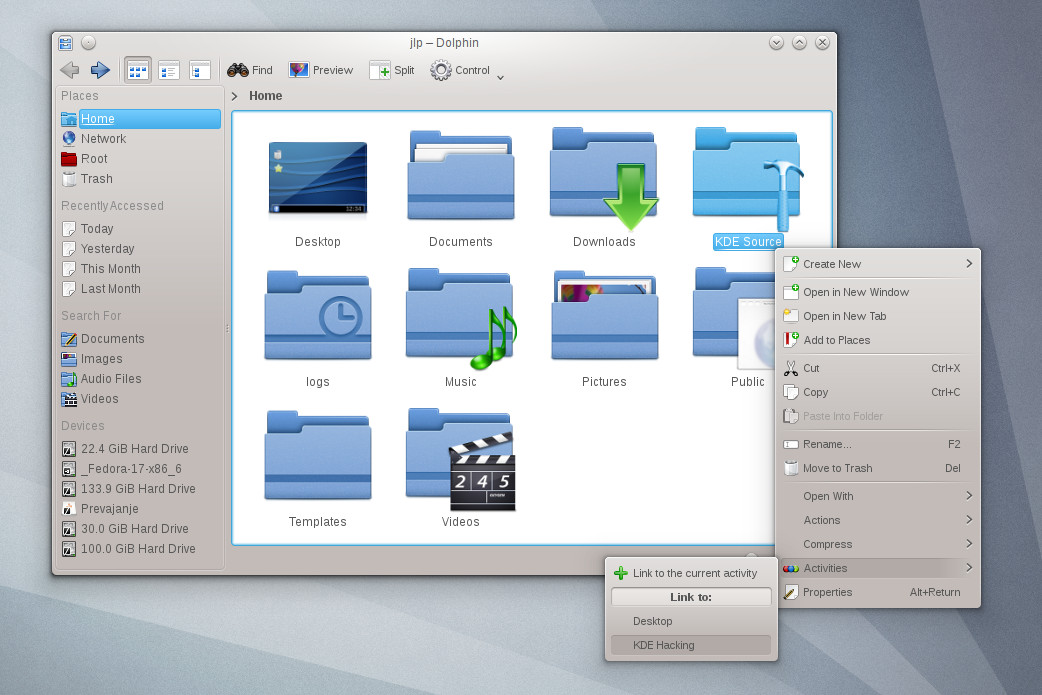Expand Compress submenu
This screenshot has height=695, width=1042.
pos(878,544)
